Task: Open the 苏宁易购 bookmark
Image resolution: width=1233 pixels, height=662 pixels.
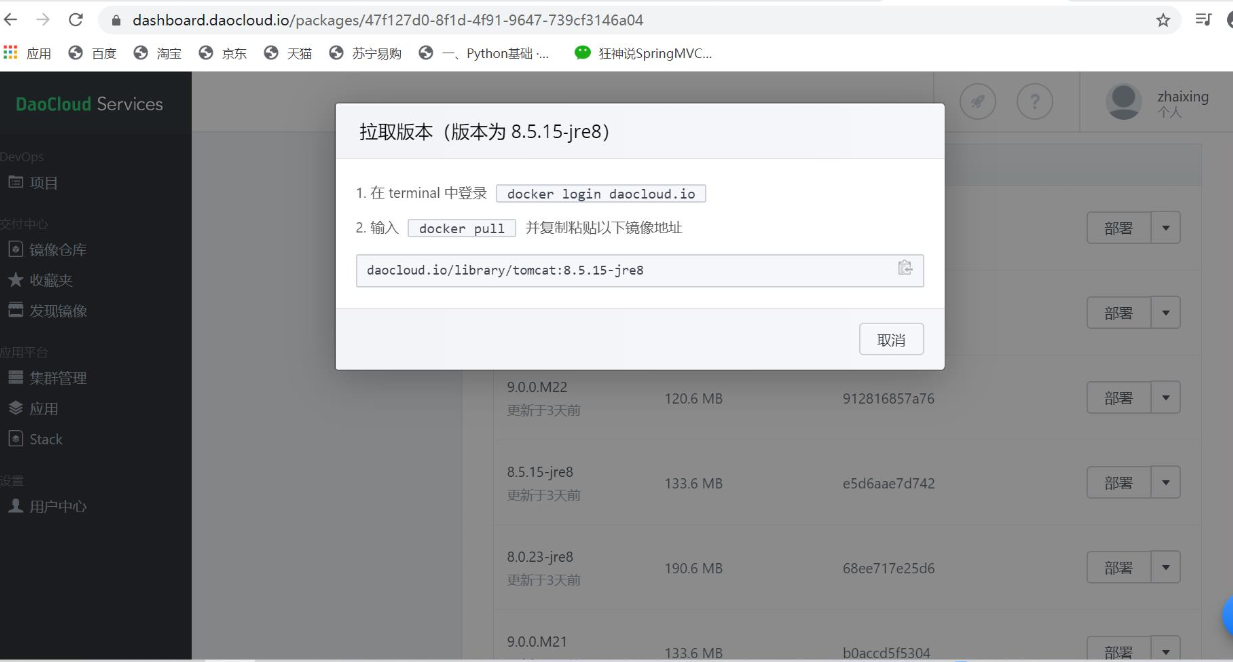Action: pos(365,54)
